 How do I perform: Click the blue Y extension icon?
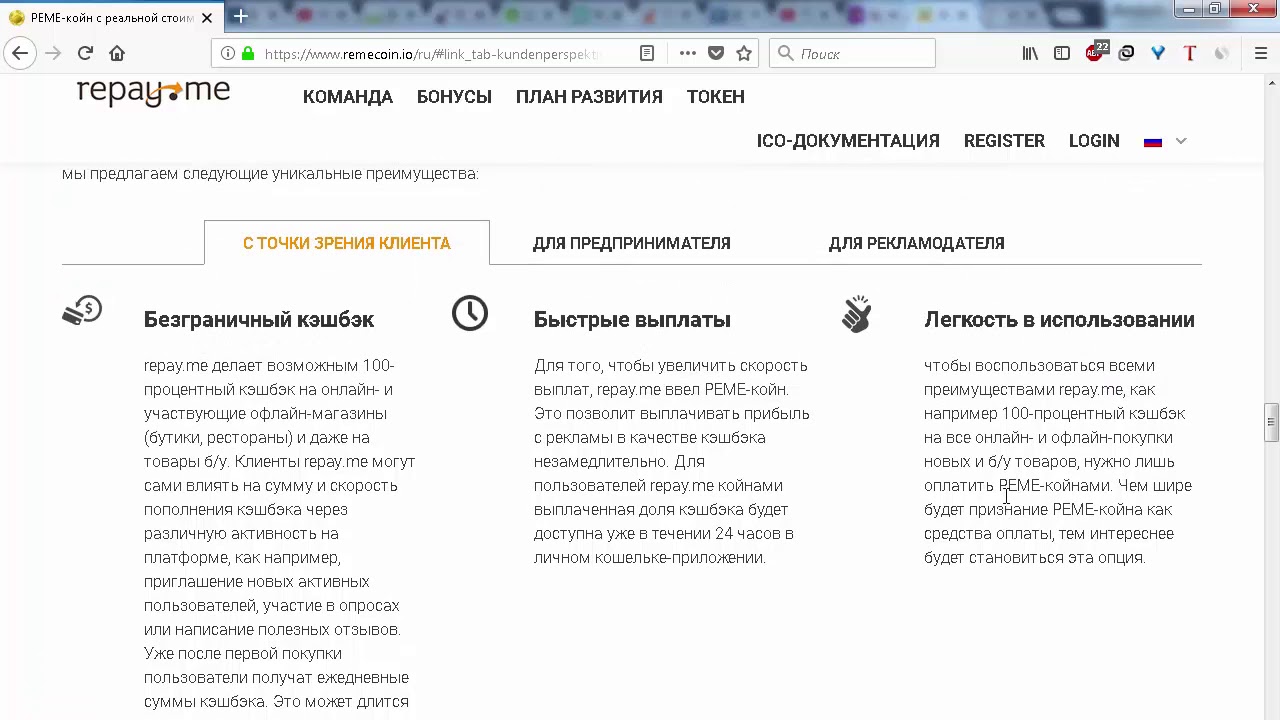point(1158,54)
